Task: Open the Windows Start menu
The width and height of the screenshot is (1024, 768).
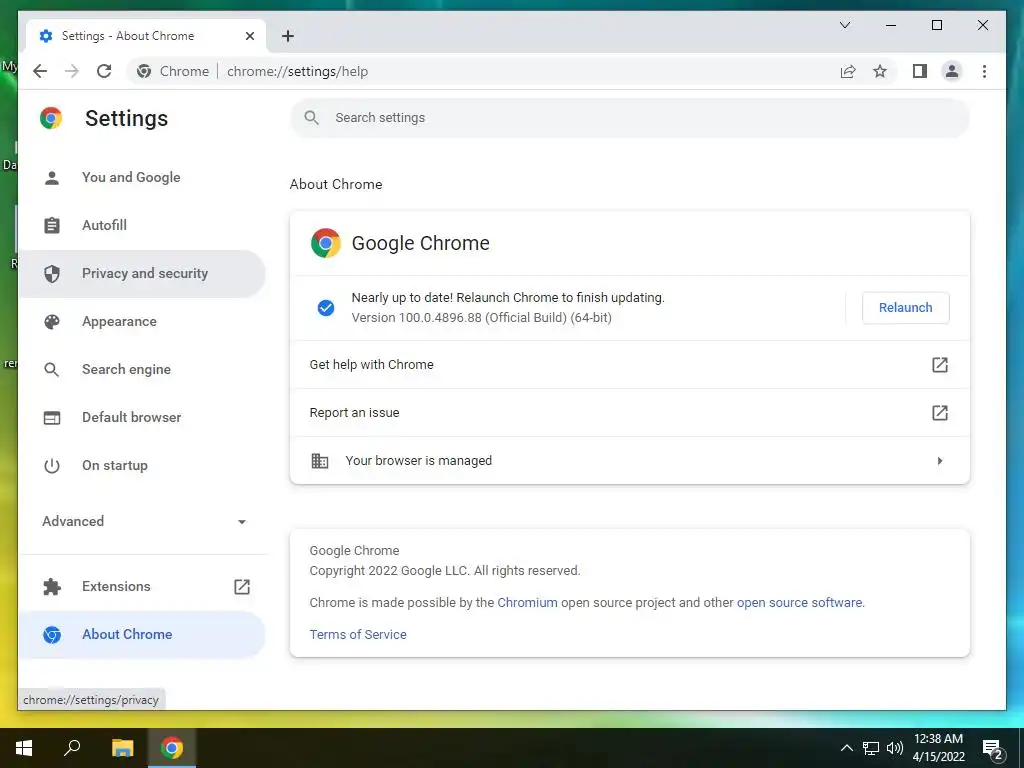Action: pos(24,748)
